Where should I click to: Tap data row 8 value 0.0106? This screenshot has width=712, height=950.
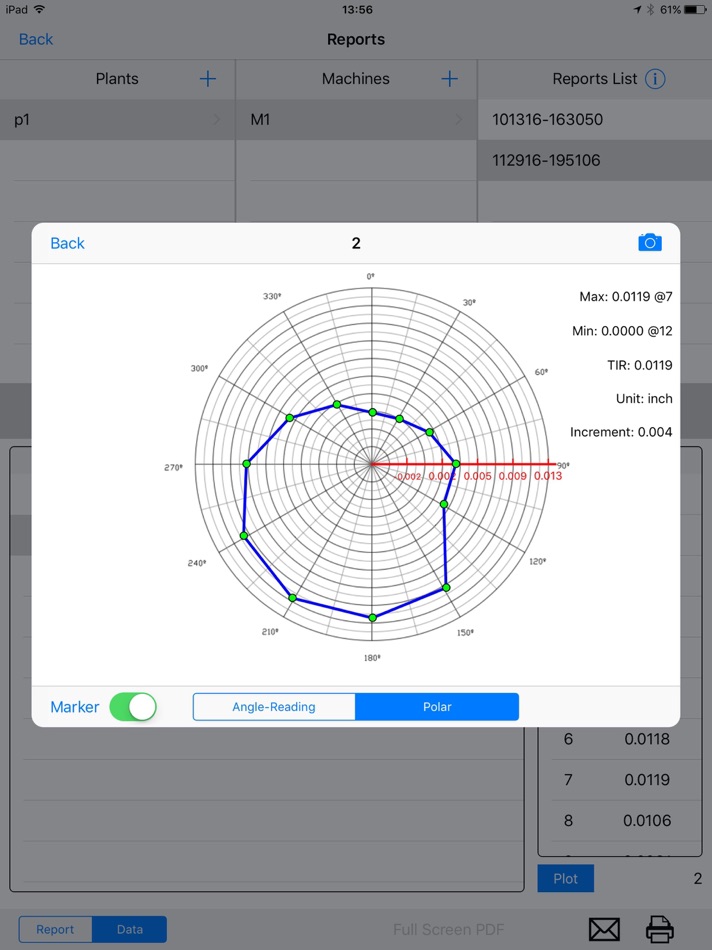647,821
